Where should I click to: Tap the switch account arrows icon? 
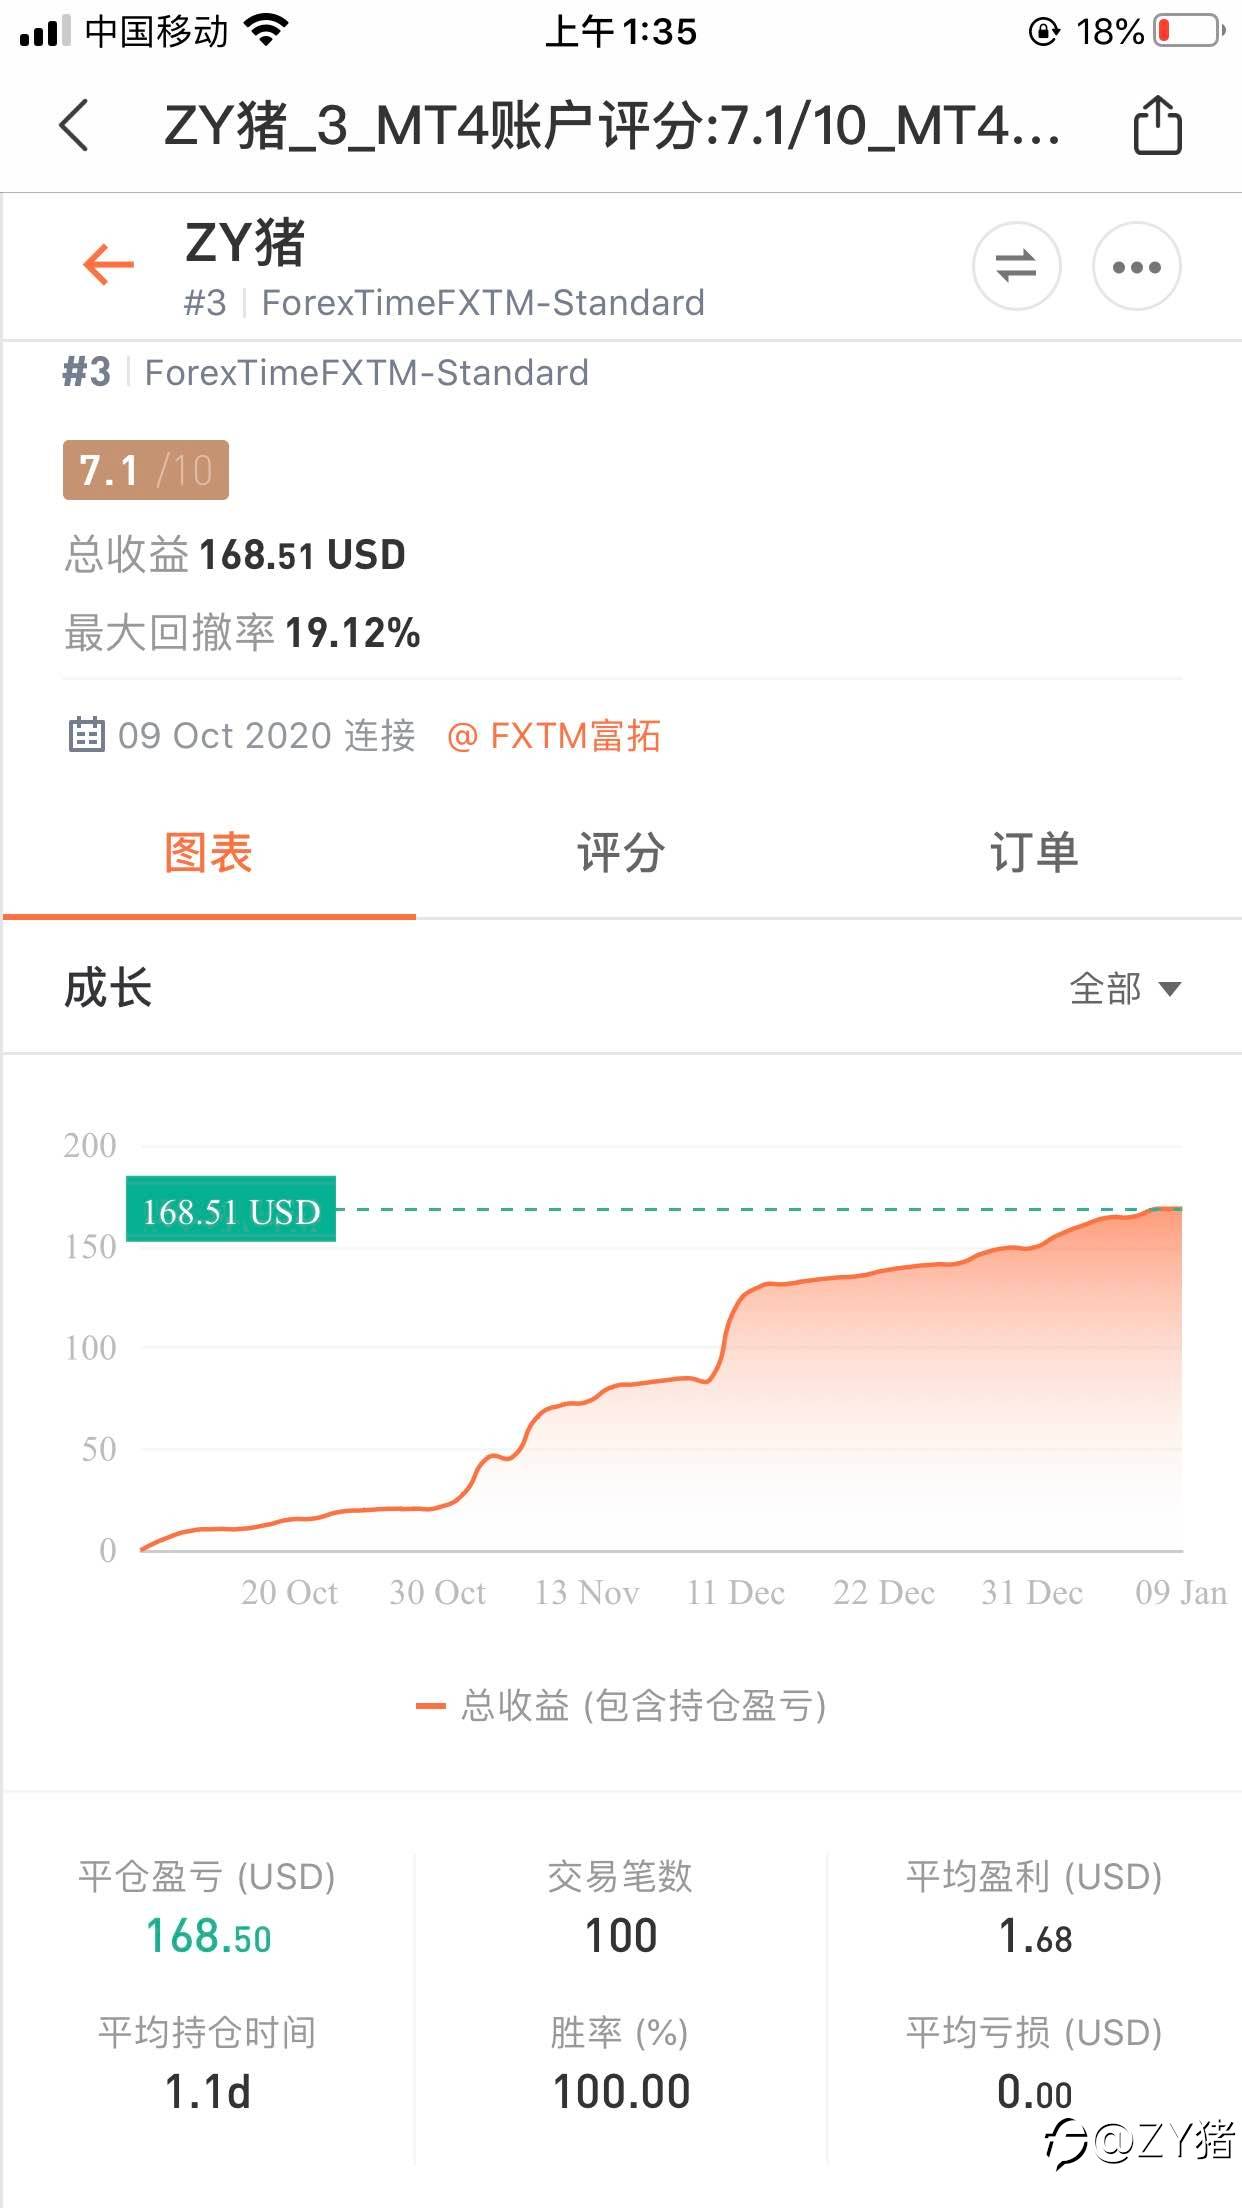(x=1016, y=267)
